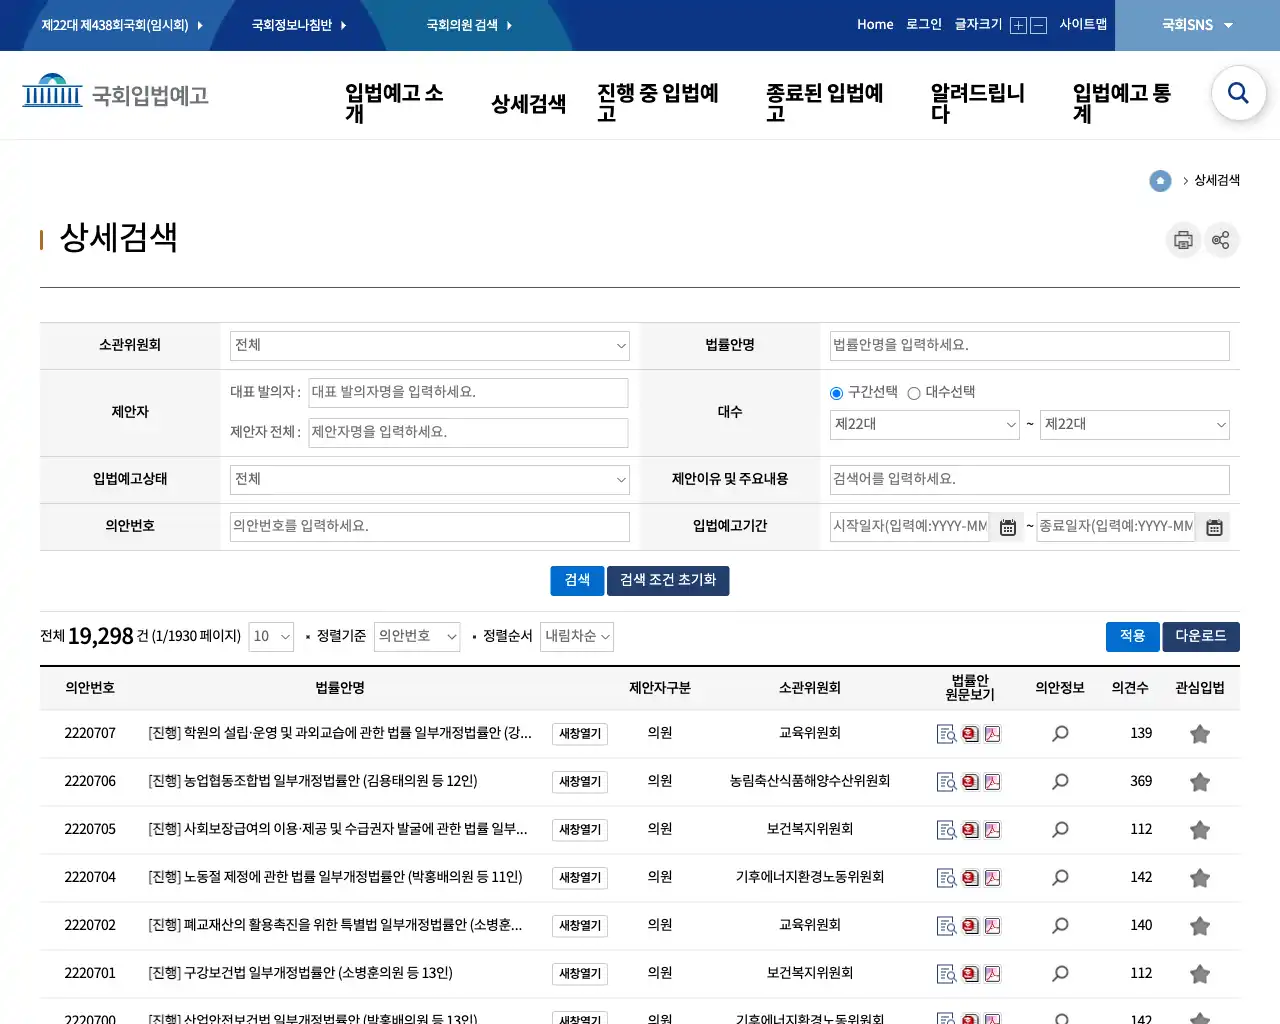Open the 소관위원회 committee dropdown
The image size is (1280, 1024).
pos(430,346)
